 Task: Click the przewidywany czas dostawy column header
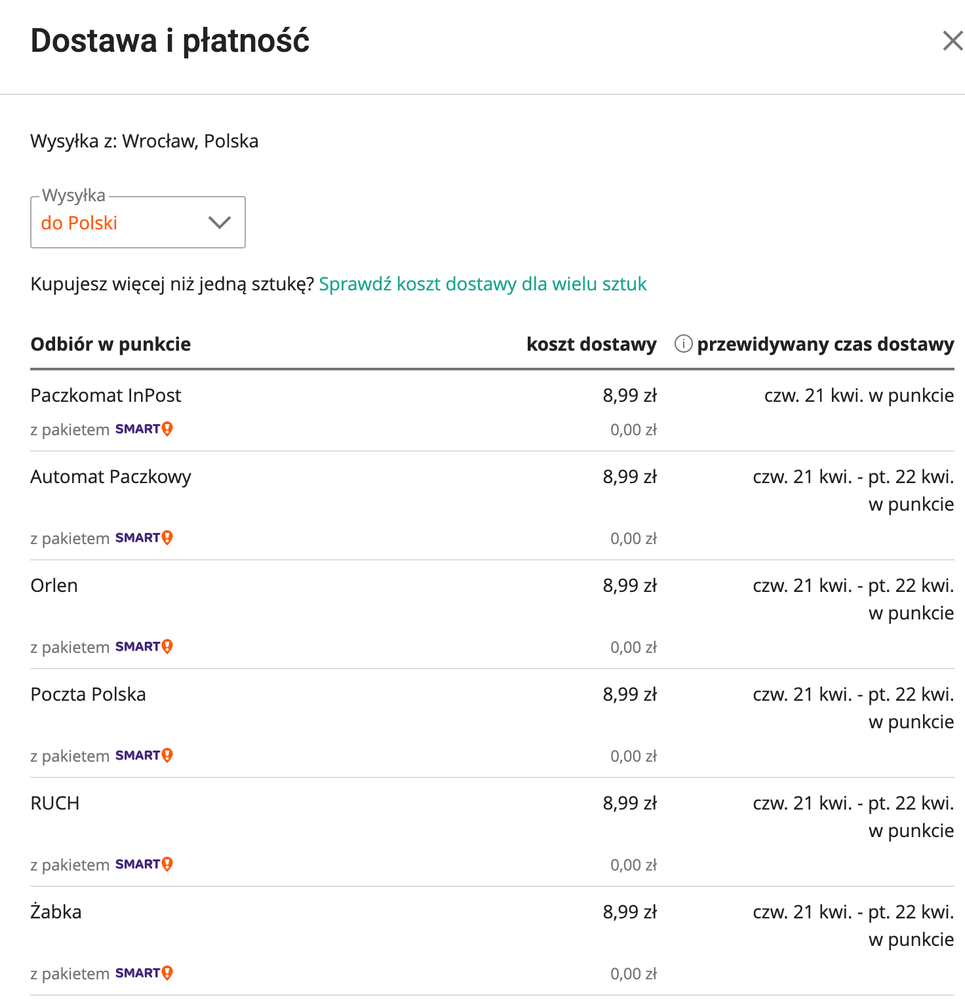[x=825, y=344]
